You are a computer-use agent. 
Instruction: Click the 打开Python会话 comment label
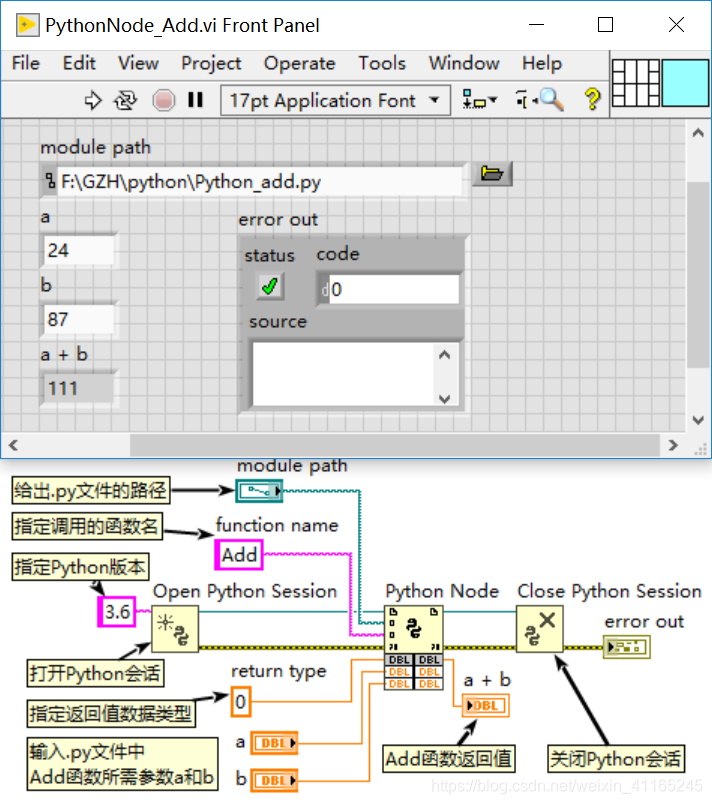tap(95, 673)
